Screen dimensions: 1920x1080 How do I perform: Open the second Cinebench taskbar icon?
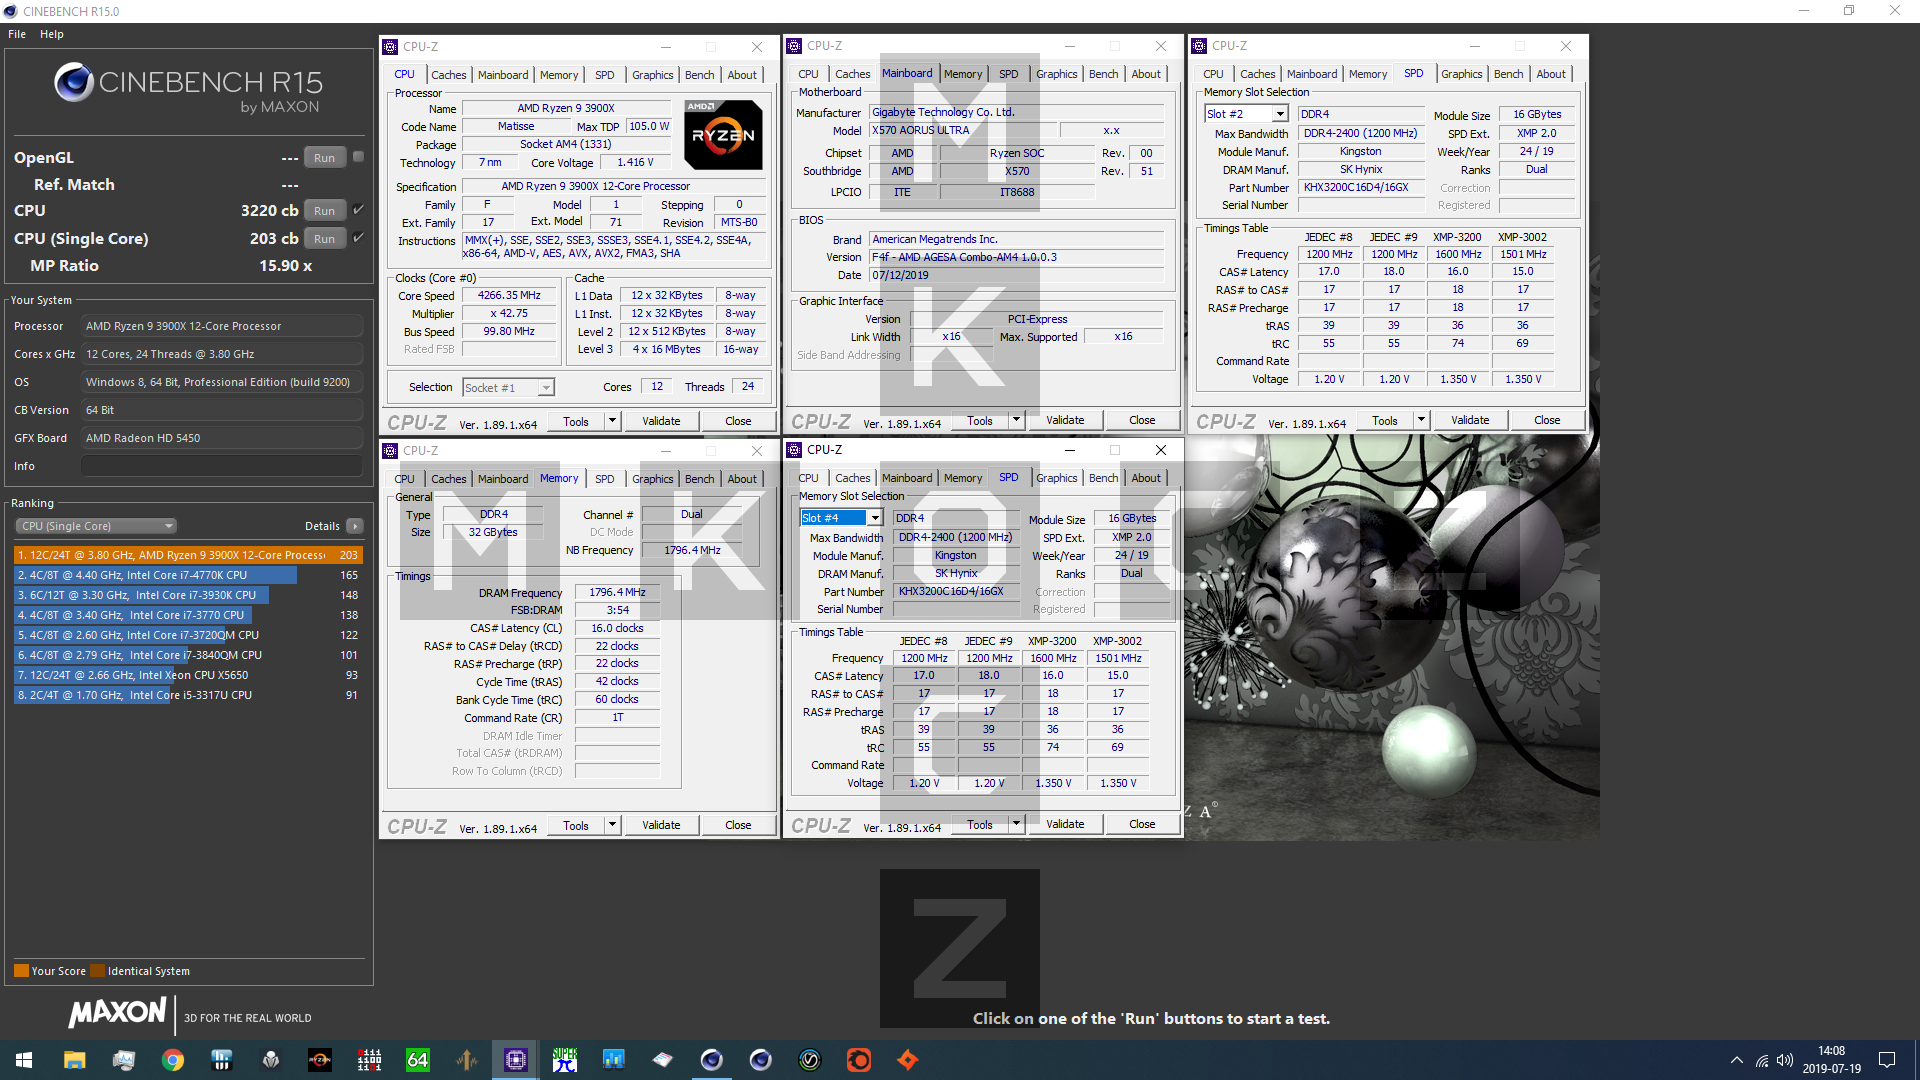click(761, 1060)
